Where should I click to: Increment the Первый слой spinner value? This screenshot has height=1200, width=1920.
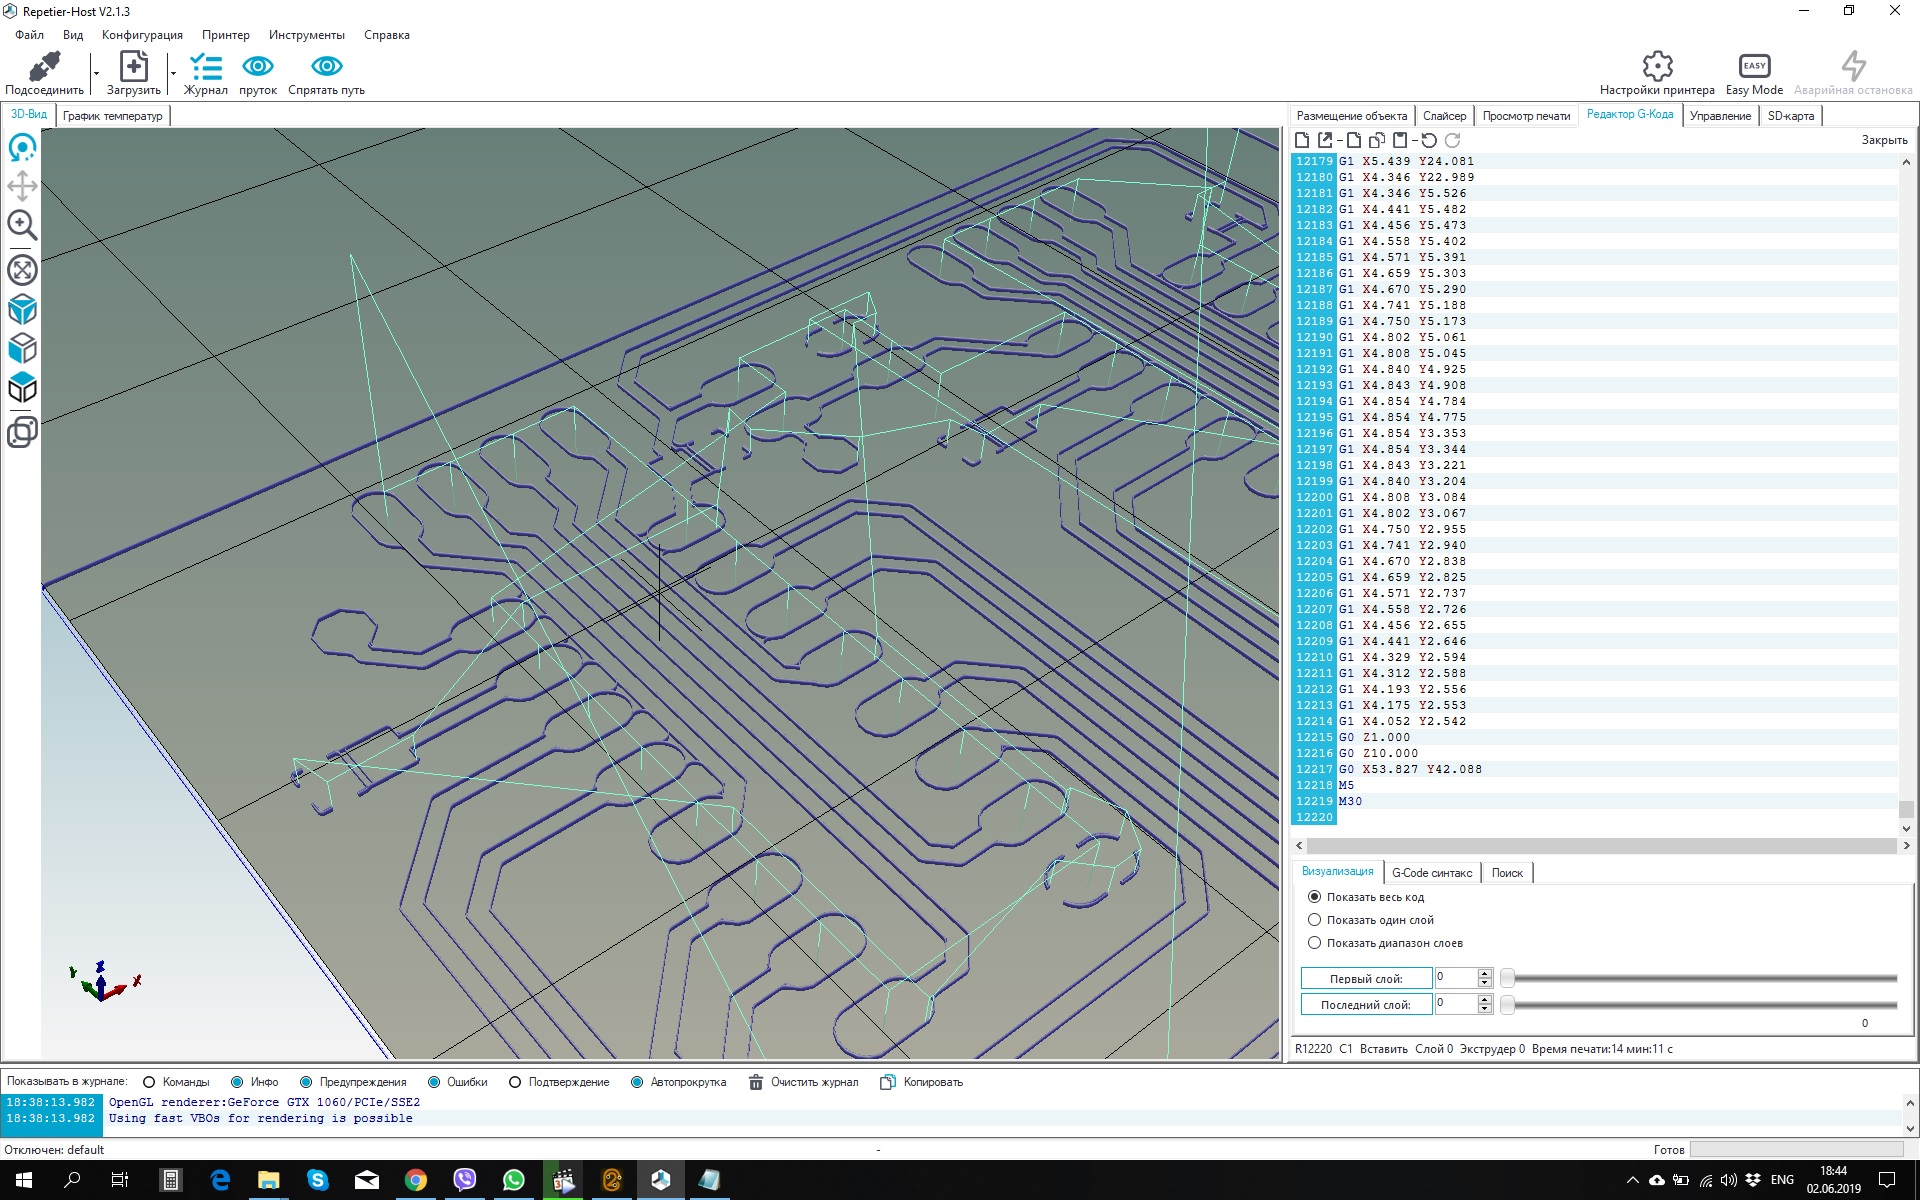[1485, 973]
